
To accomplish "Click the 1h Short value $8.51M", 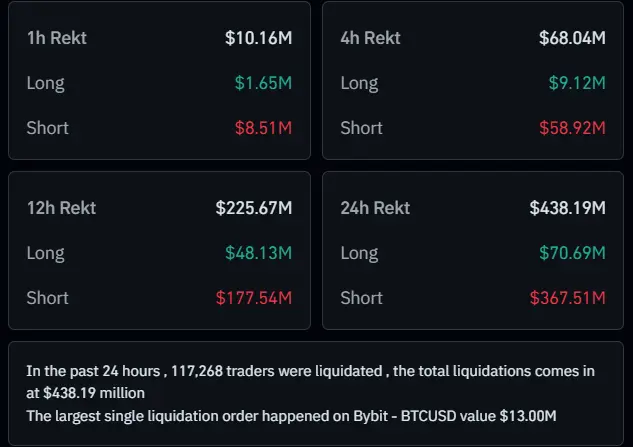I will pos(262,128).
